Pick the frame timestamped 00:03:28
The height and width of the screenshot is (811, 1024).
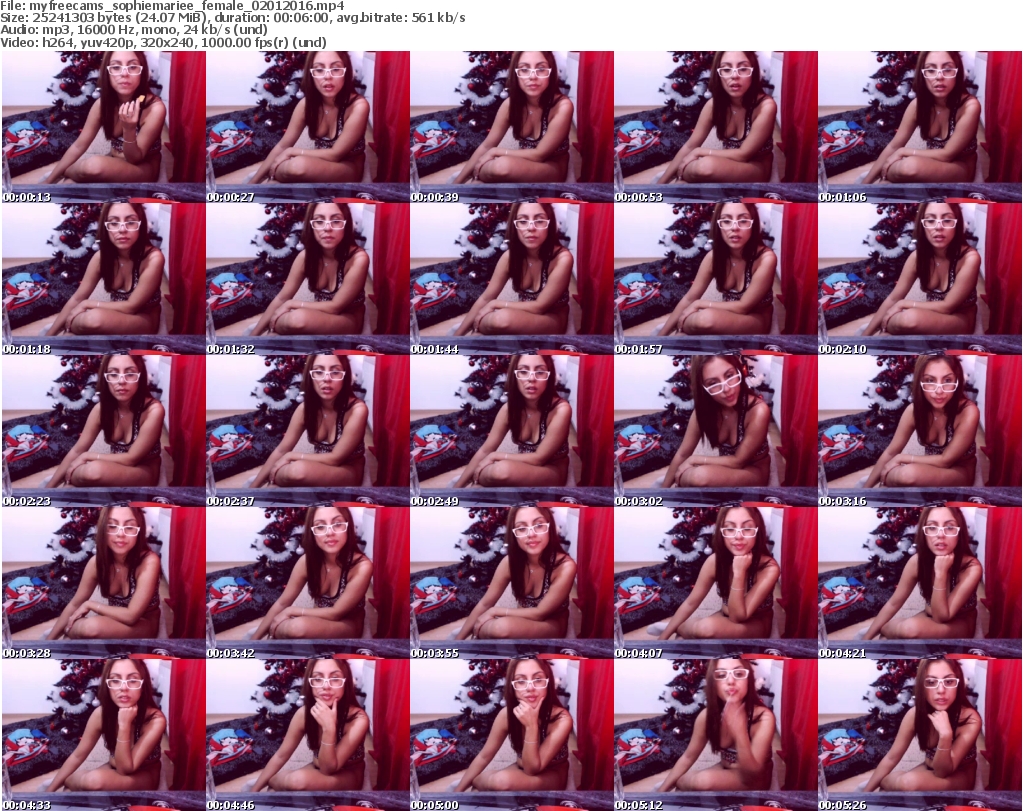(x=104, y=584)
